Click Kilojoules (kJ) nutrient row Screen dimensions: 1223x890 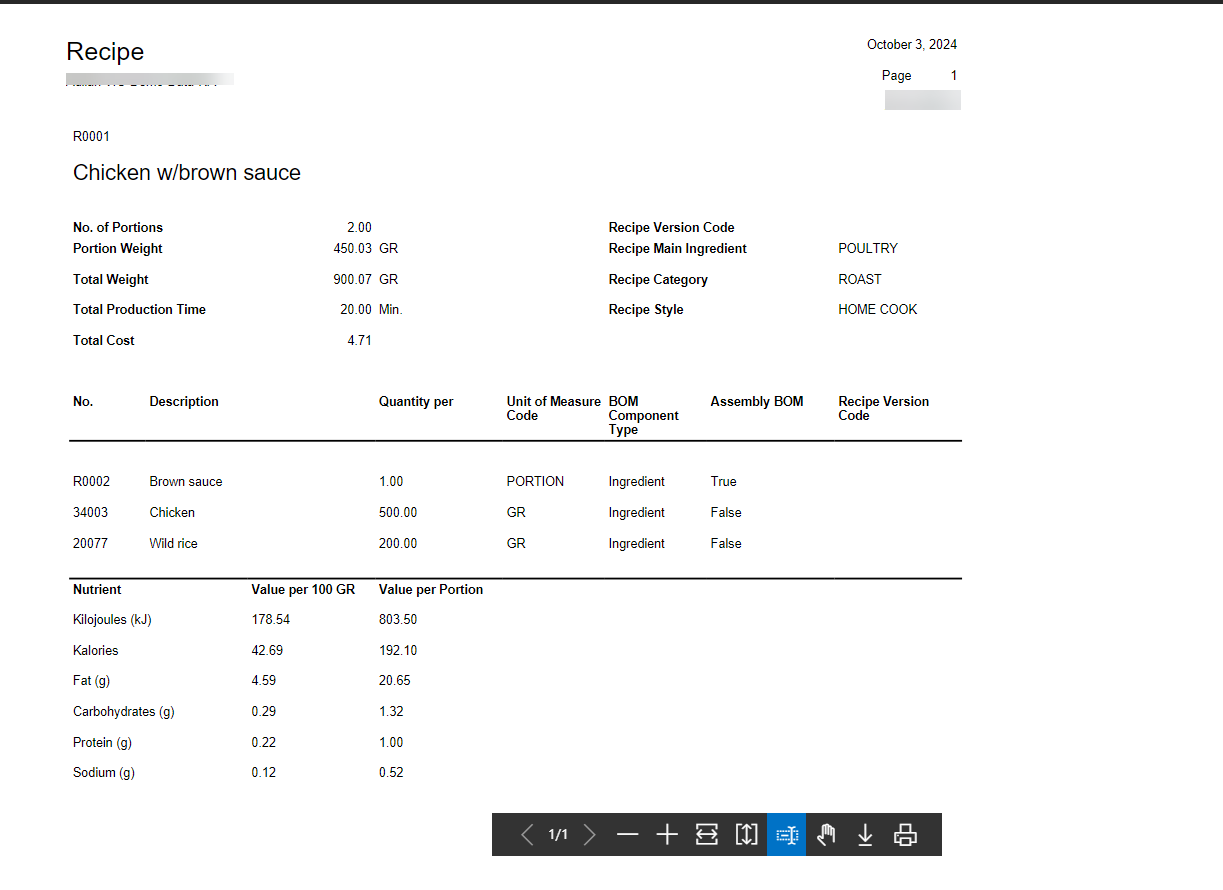[x=112, y=619]
